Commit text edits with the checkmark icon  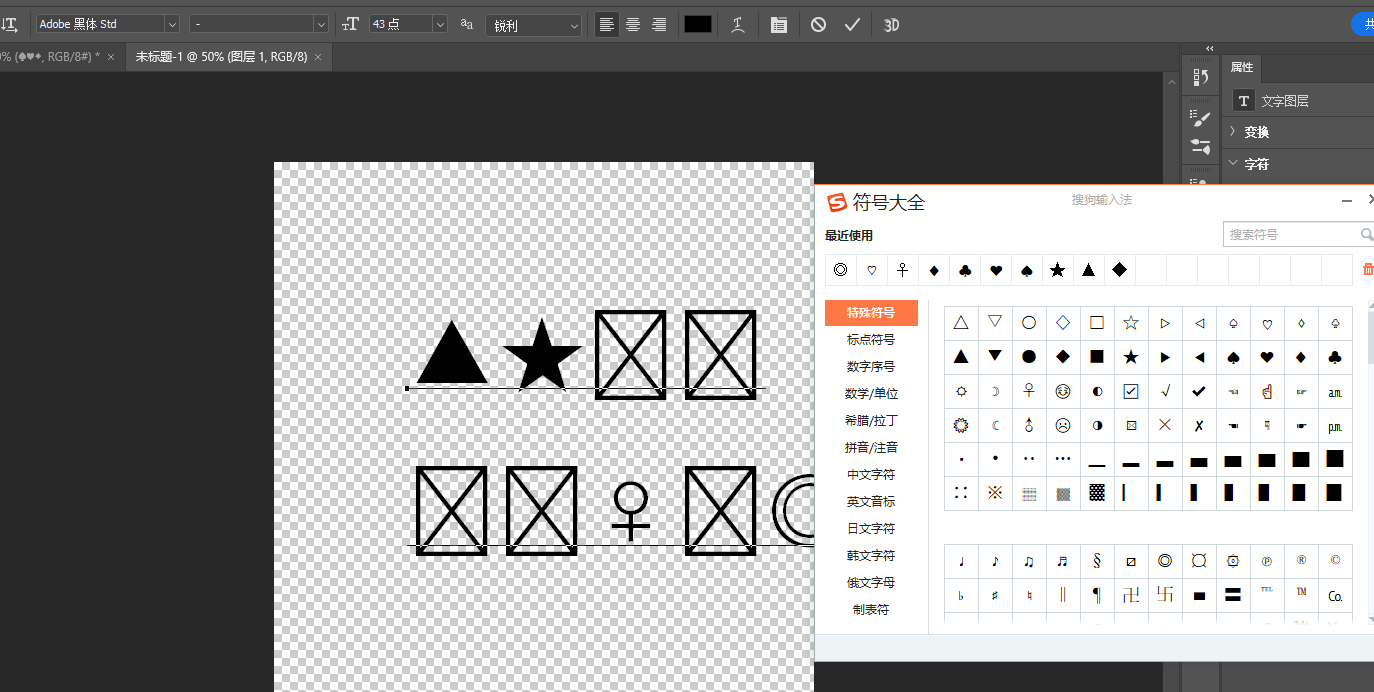pyautogui.click(x=852, y=25)
